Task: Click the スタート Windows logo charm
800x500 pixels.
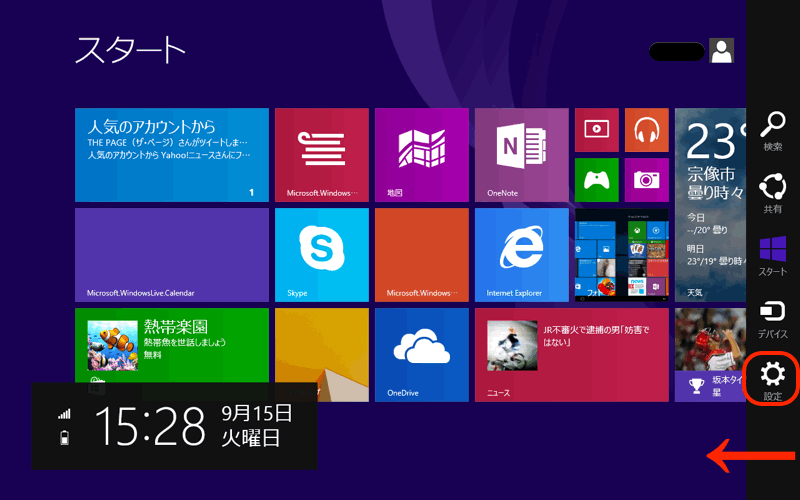Action: click(772, 254)
